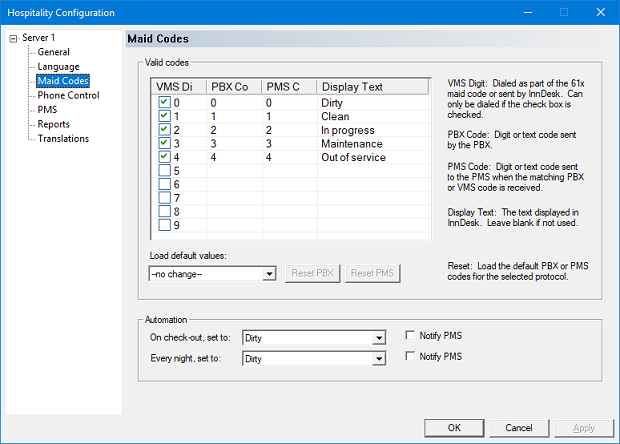Image resolution: width=620 pixels, height=444 pixels.
Task: Click the OK button
Action: click(x=454, y=427)
